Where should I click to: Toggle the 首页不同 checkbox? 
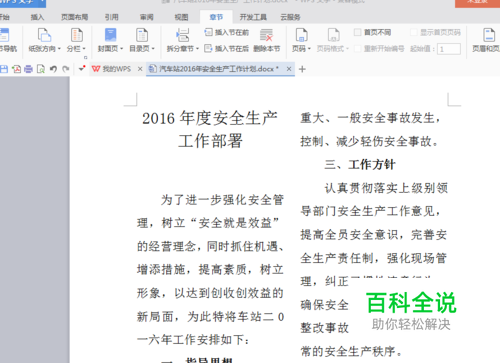click(358, 32)
